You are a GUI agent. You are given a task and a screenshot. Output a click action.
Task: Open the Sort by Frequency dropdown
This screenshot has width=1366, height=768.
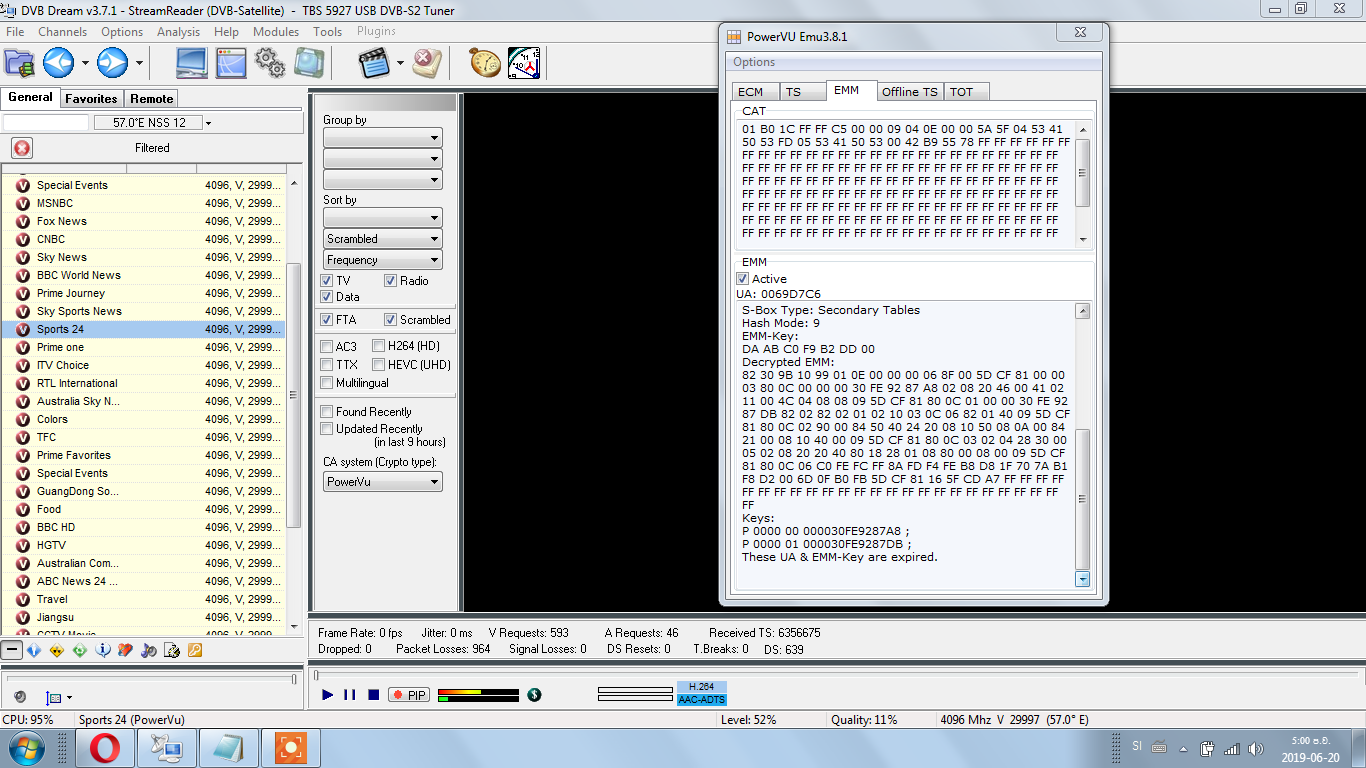[382, 260]
